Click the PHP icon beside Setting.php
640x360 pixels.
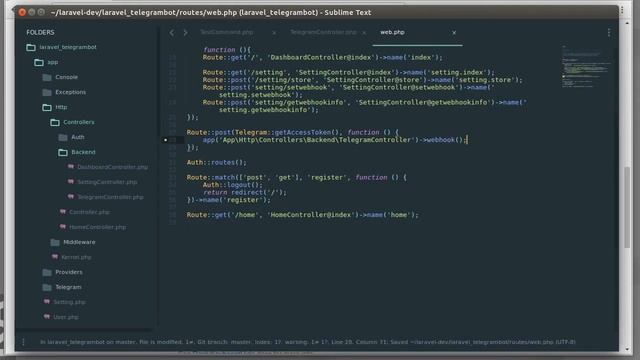tap(47, 302)
